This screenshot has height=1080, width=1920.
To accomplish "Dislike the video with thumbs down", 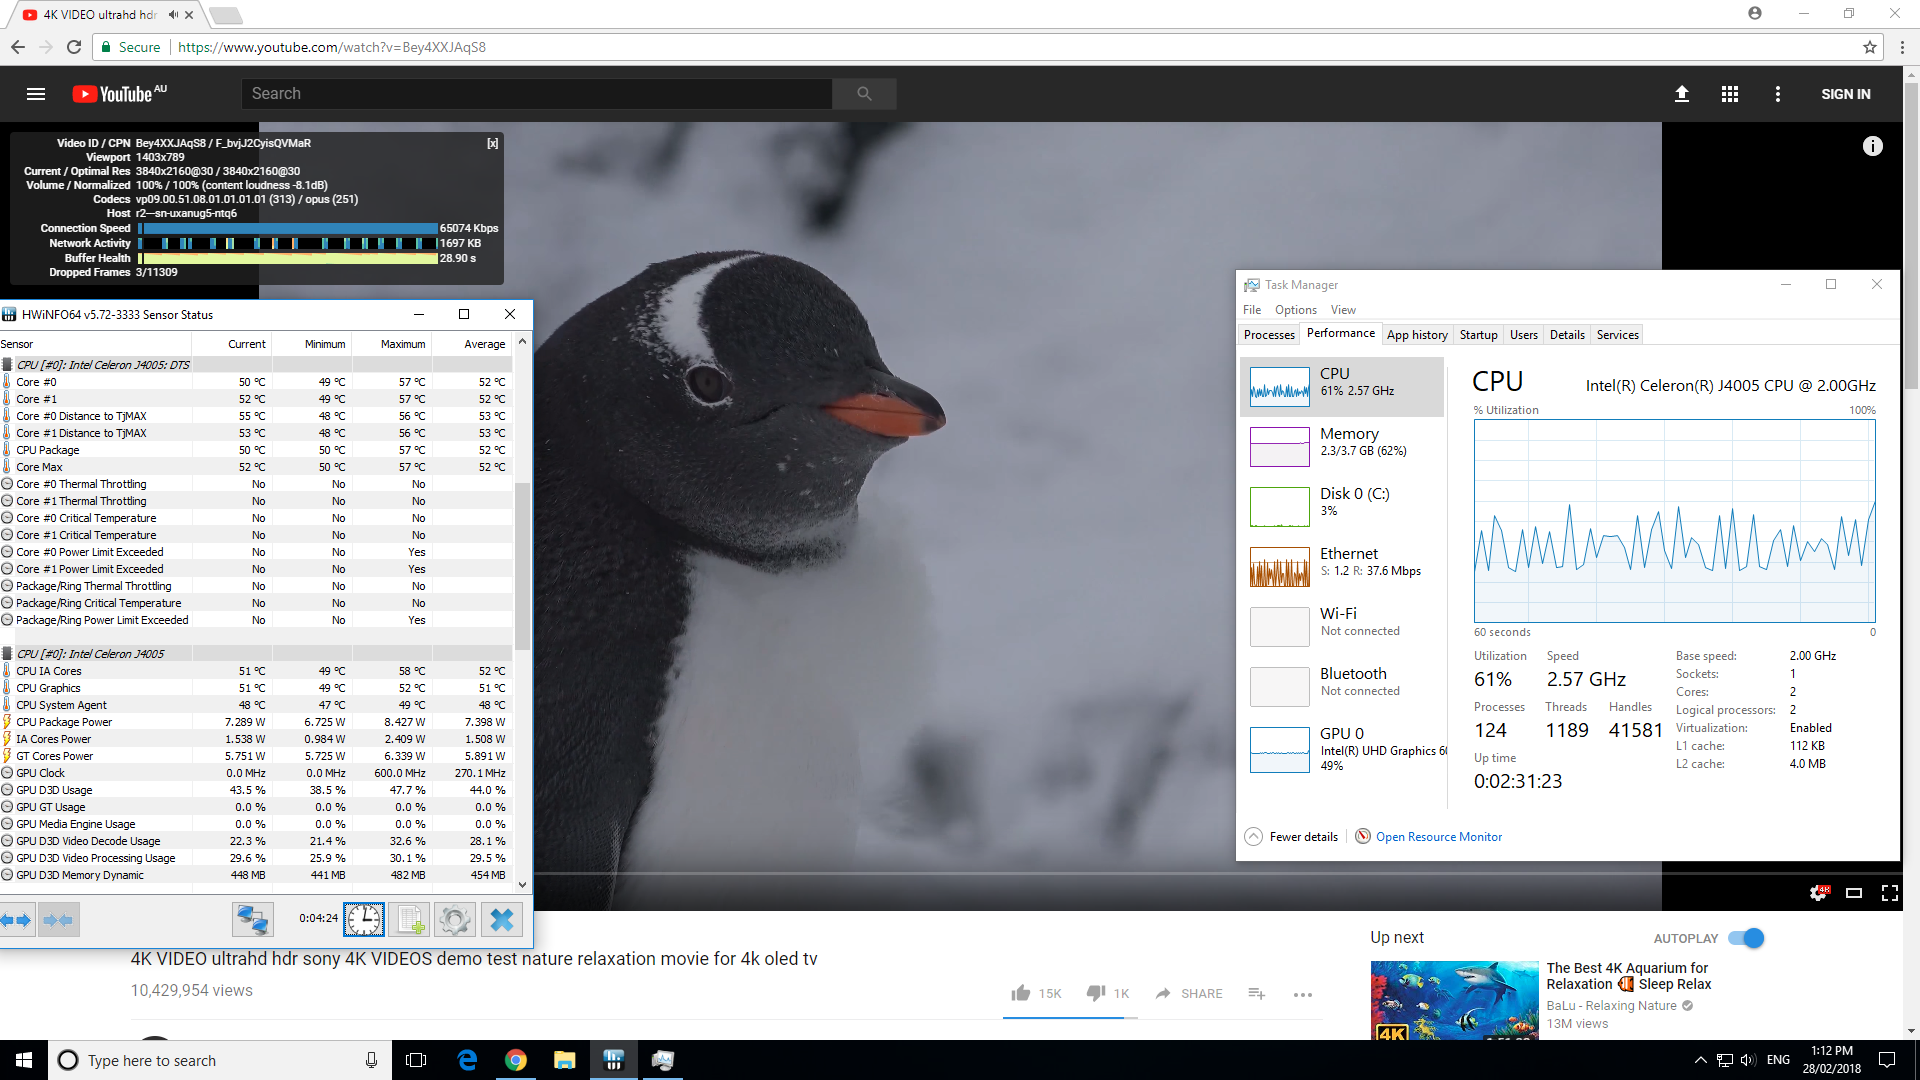I will coord(1096,993).
